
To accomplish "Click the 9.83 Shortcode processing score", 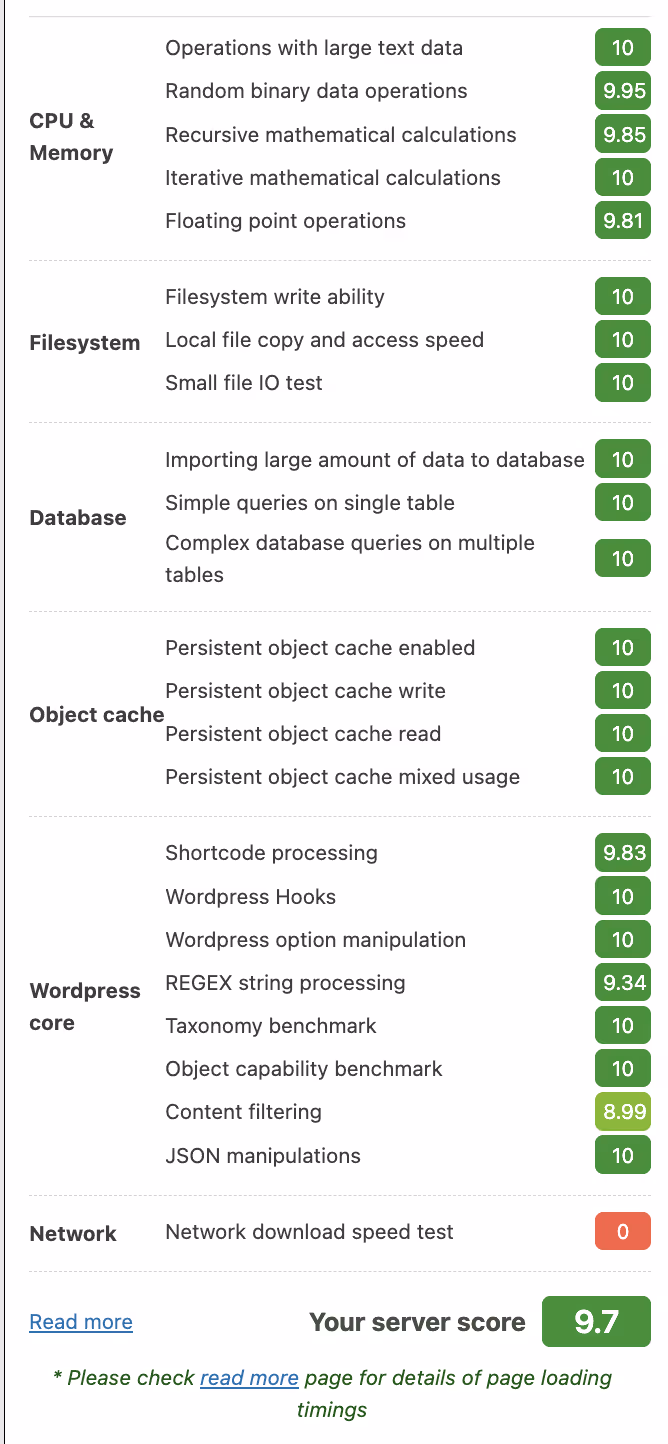I will (622, 853).
